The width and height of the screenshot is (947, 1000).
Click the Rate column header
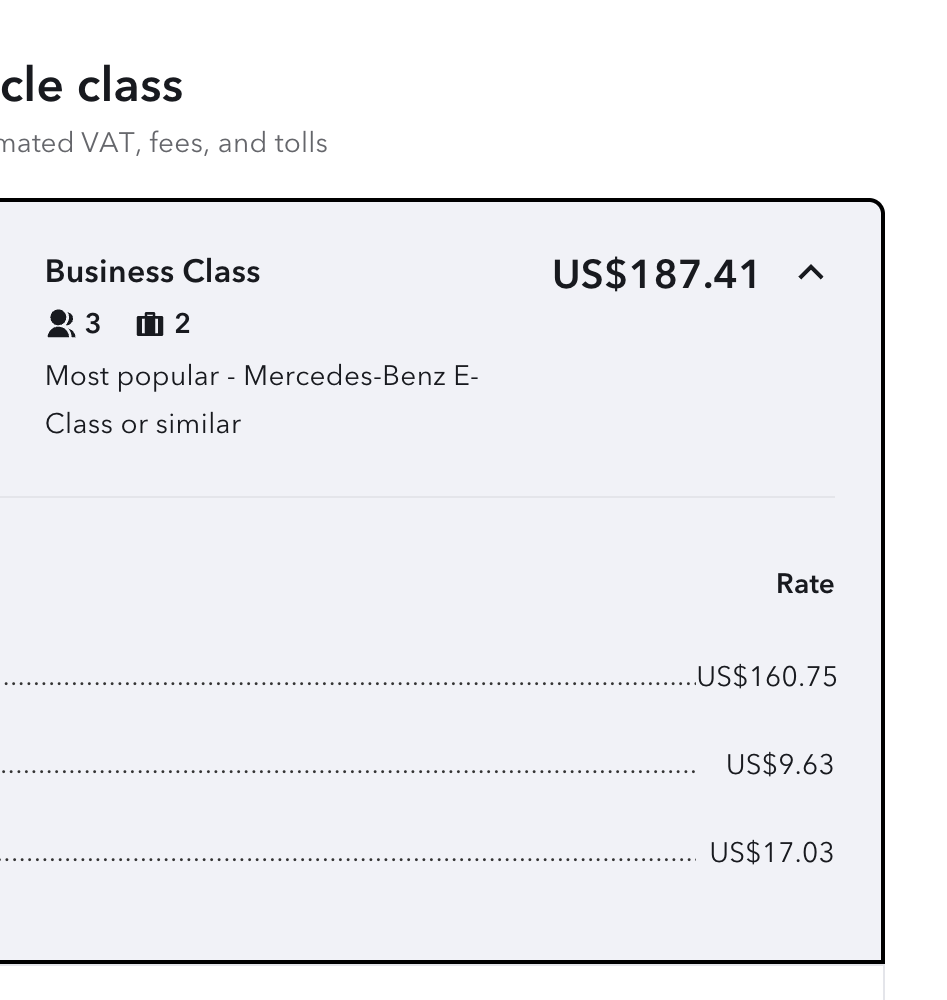pos(804,584)
